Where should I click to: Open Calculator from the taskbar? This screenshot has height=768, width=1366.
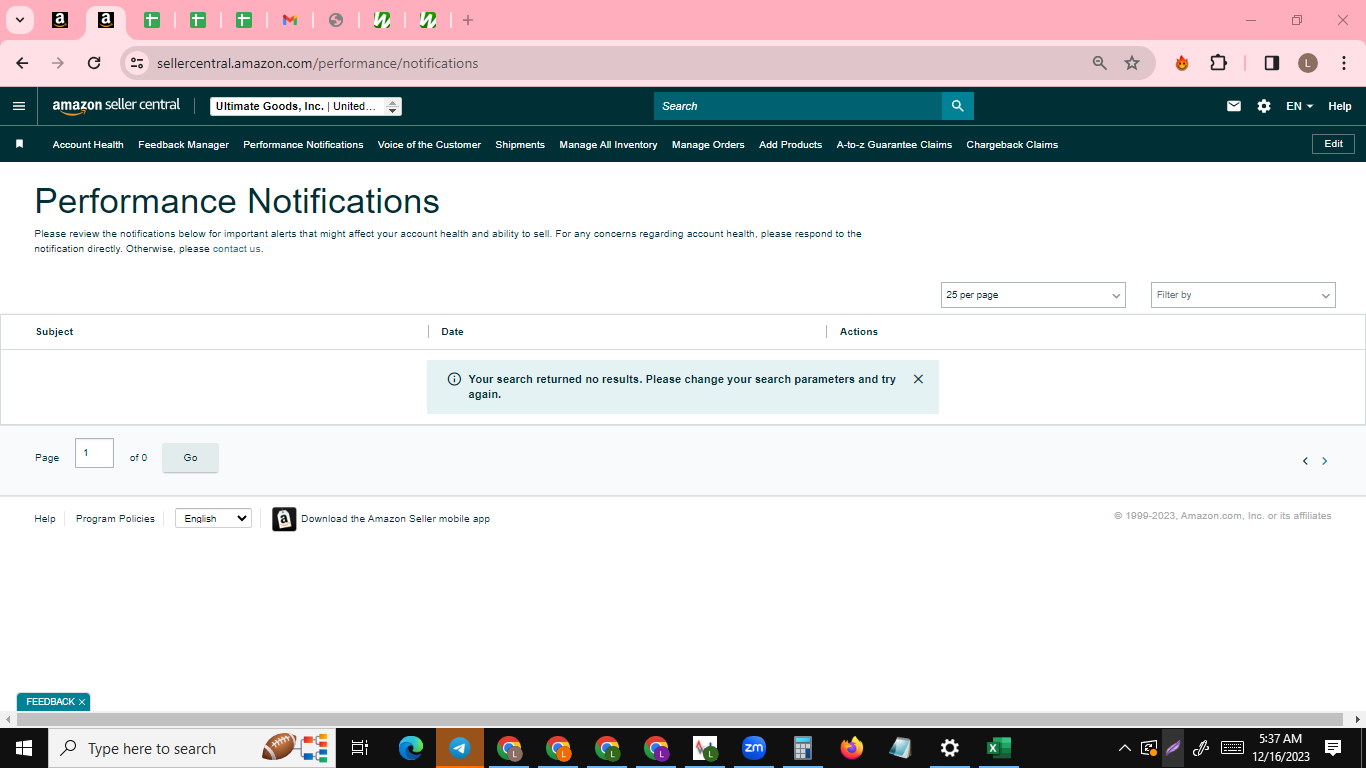pyautogui.click(x=802, y=748)
